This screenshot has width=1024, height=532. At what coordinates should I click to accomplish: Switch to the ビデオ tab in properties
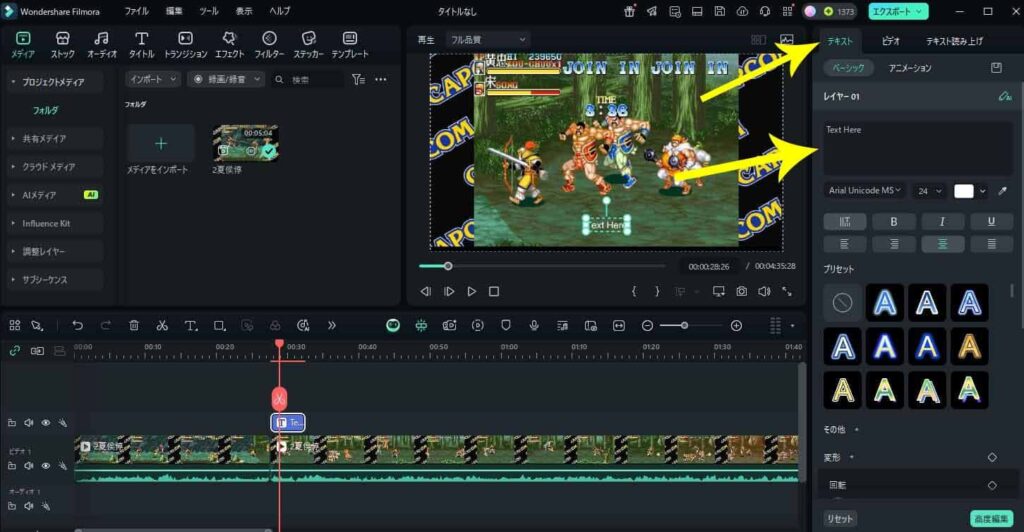pyautogui.click(x=891, y=41)
